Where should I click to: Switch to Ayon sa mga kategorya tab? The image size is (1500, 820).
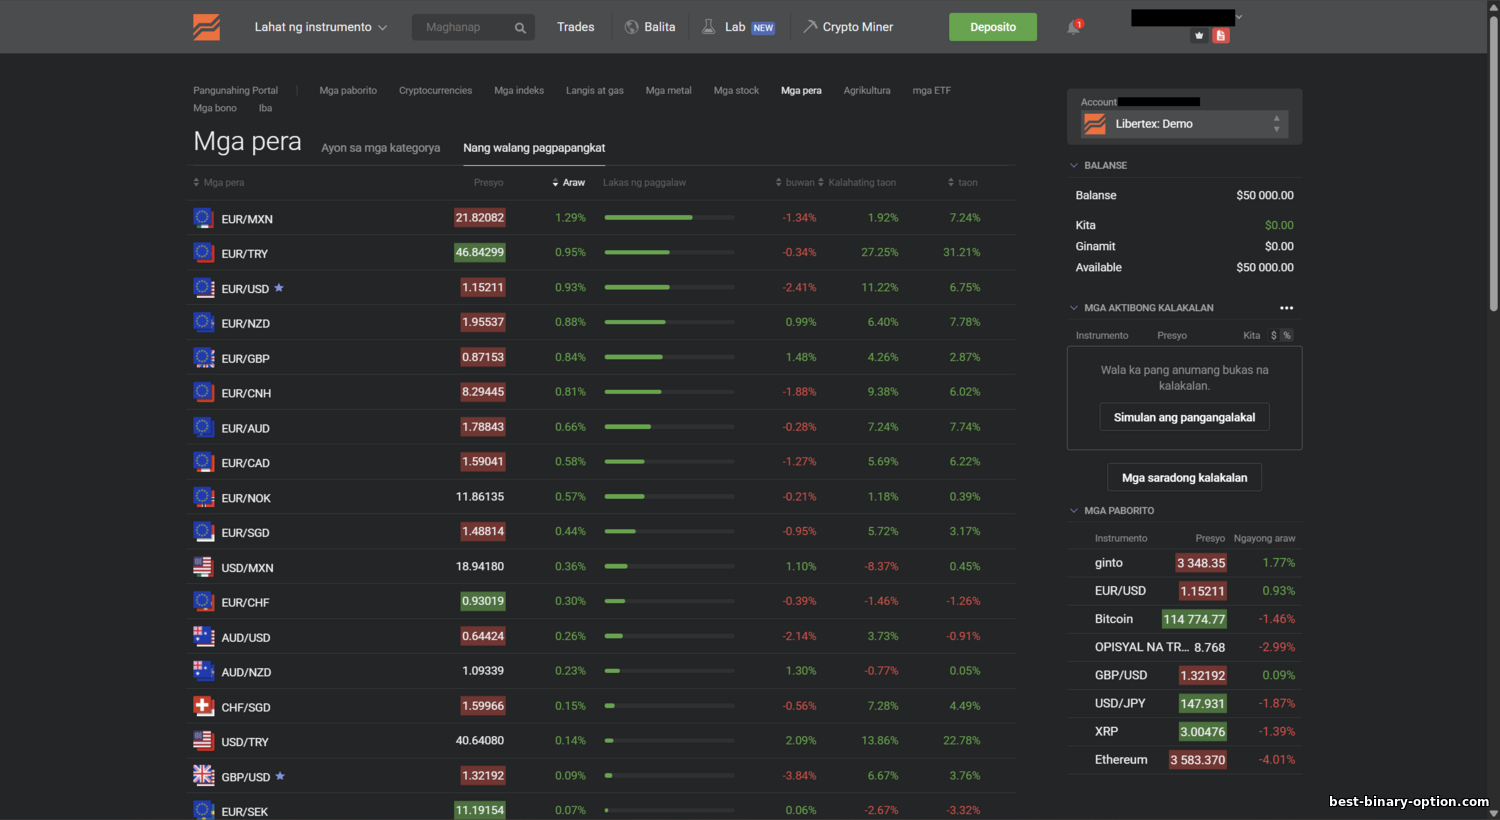[380, 148]
